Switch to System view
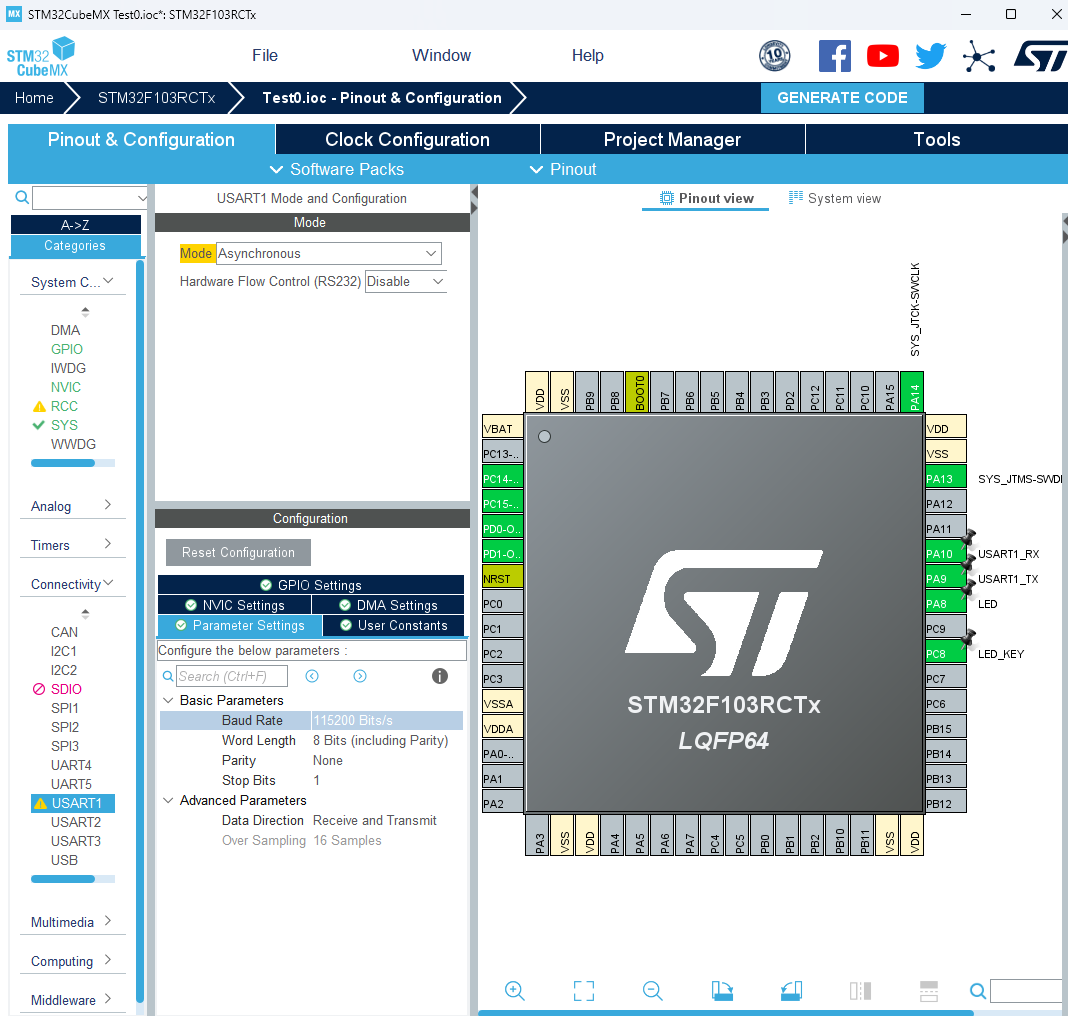This screenshot has height=1016, width=1068. [835, 198]
